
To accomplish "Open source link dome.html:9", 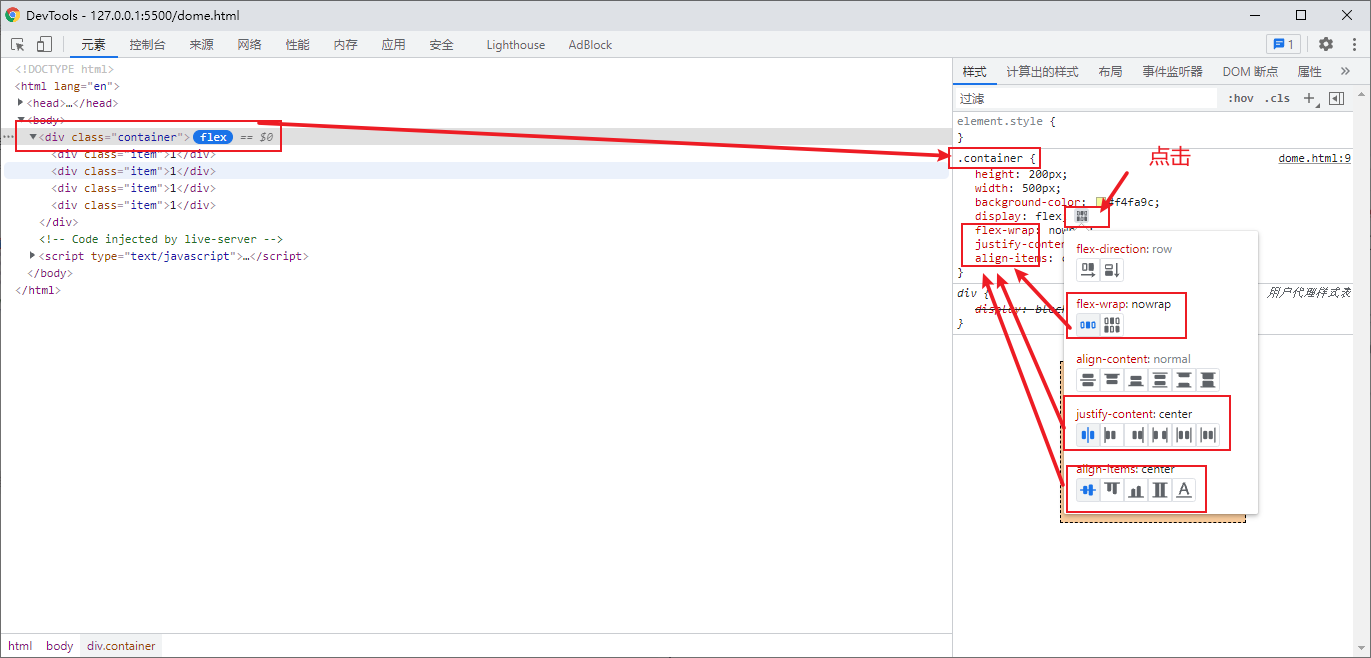I will click(x=1314, y=158).
